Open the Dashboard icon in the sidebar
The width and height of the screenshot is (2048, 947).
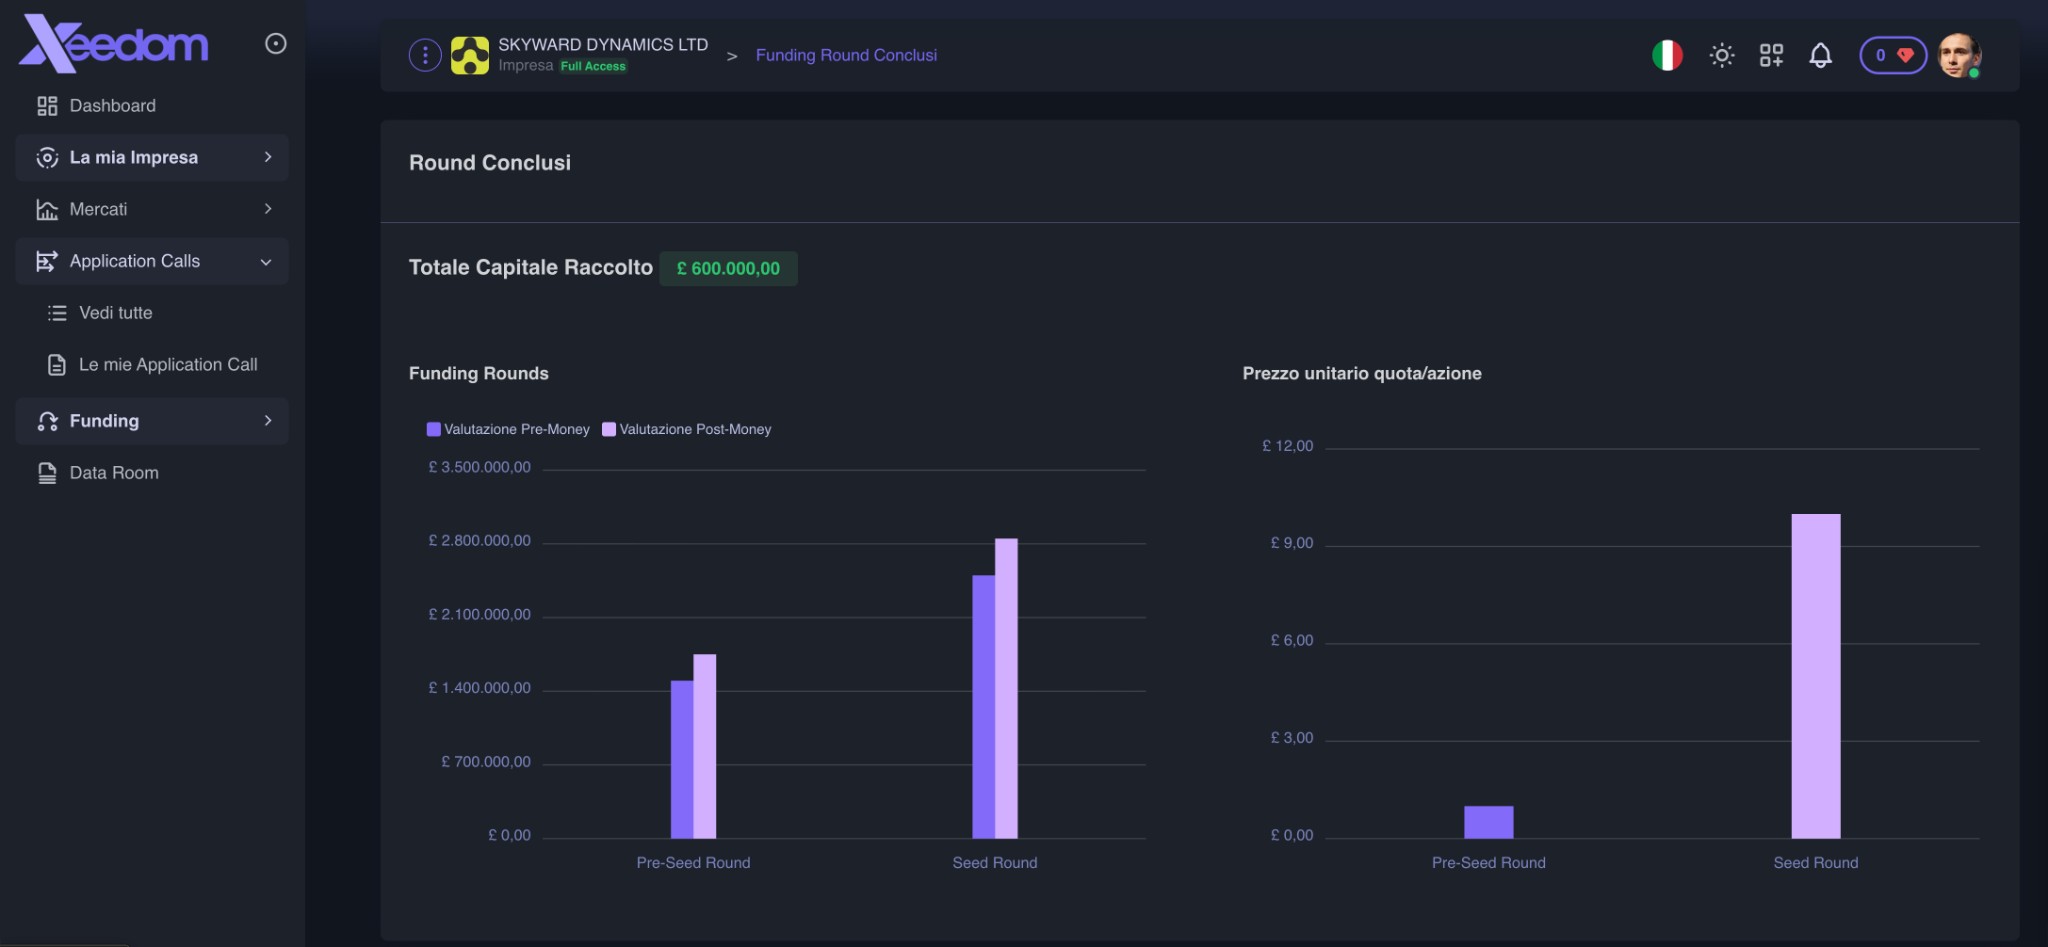(47, 105)
